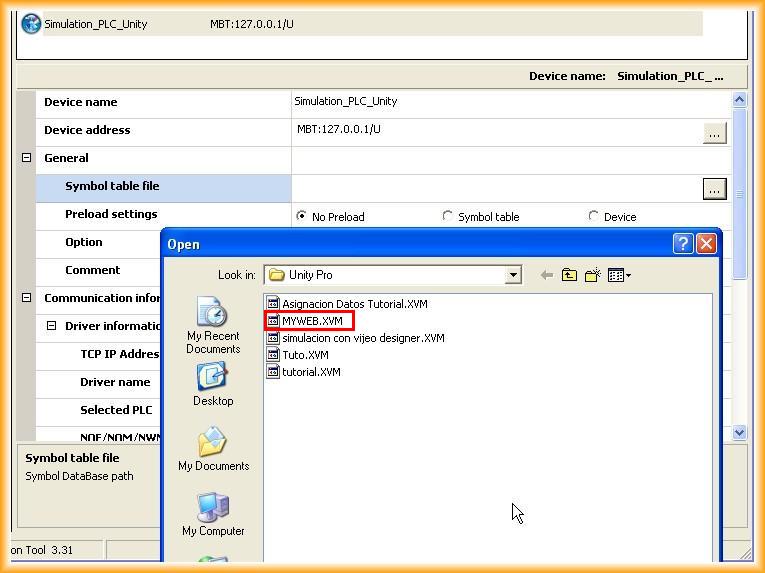Choose Symbol table preload option
The height and width of the screenshot is (573, 765).
click(448, 216)
